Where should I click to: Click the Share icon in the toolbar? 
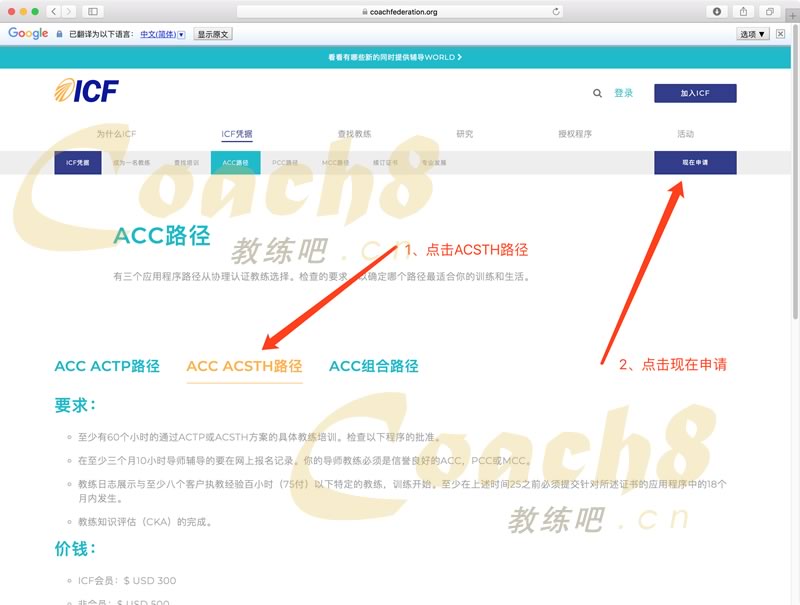click(x=744, y=11)
